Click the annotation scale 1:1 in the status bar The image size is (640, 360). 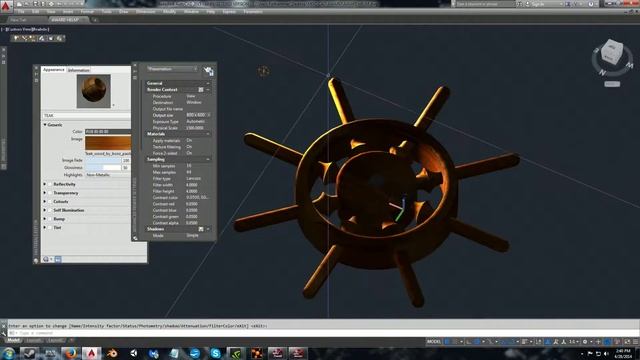pyautogui.click(x=572, y=341)
